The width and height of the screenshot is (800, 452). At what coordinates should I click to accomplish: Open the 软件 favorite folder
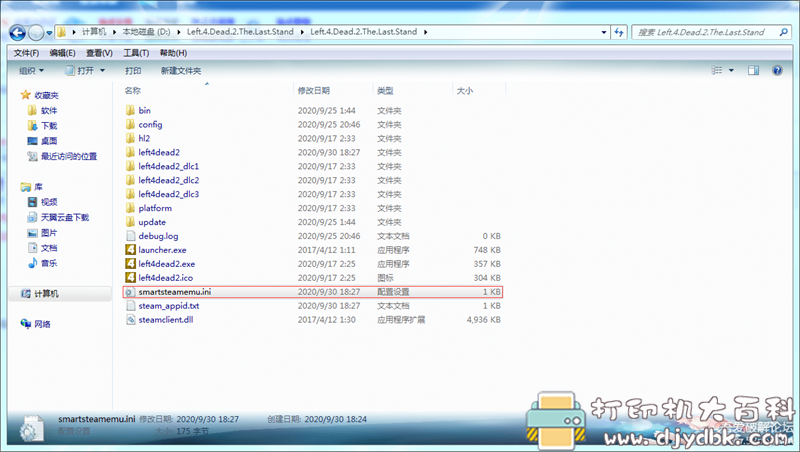pos(49,110)
